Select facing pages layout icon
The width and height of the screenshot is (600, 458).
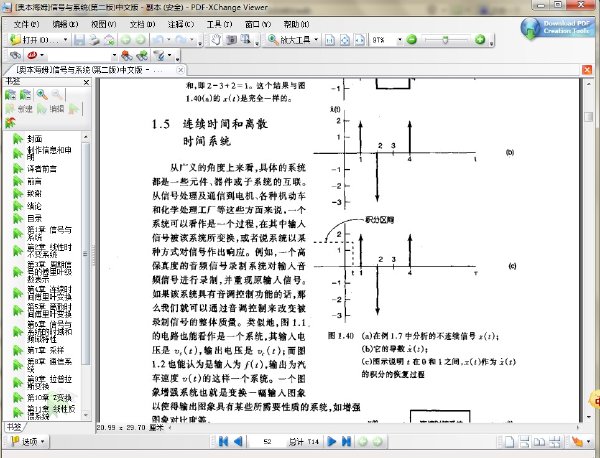point(540,442)
